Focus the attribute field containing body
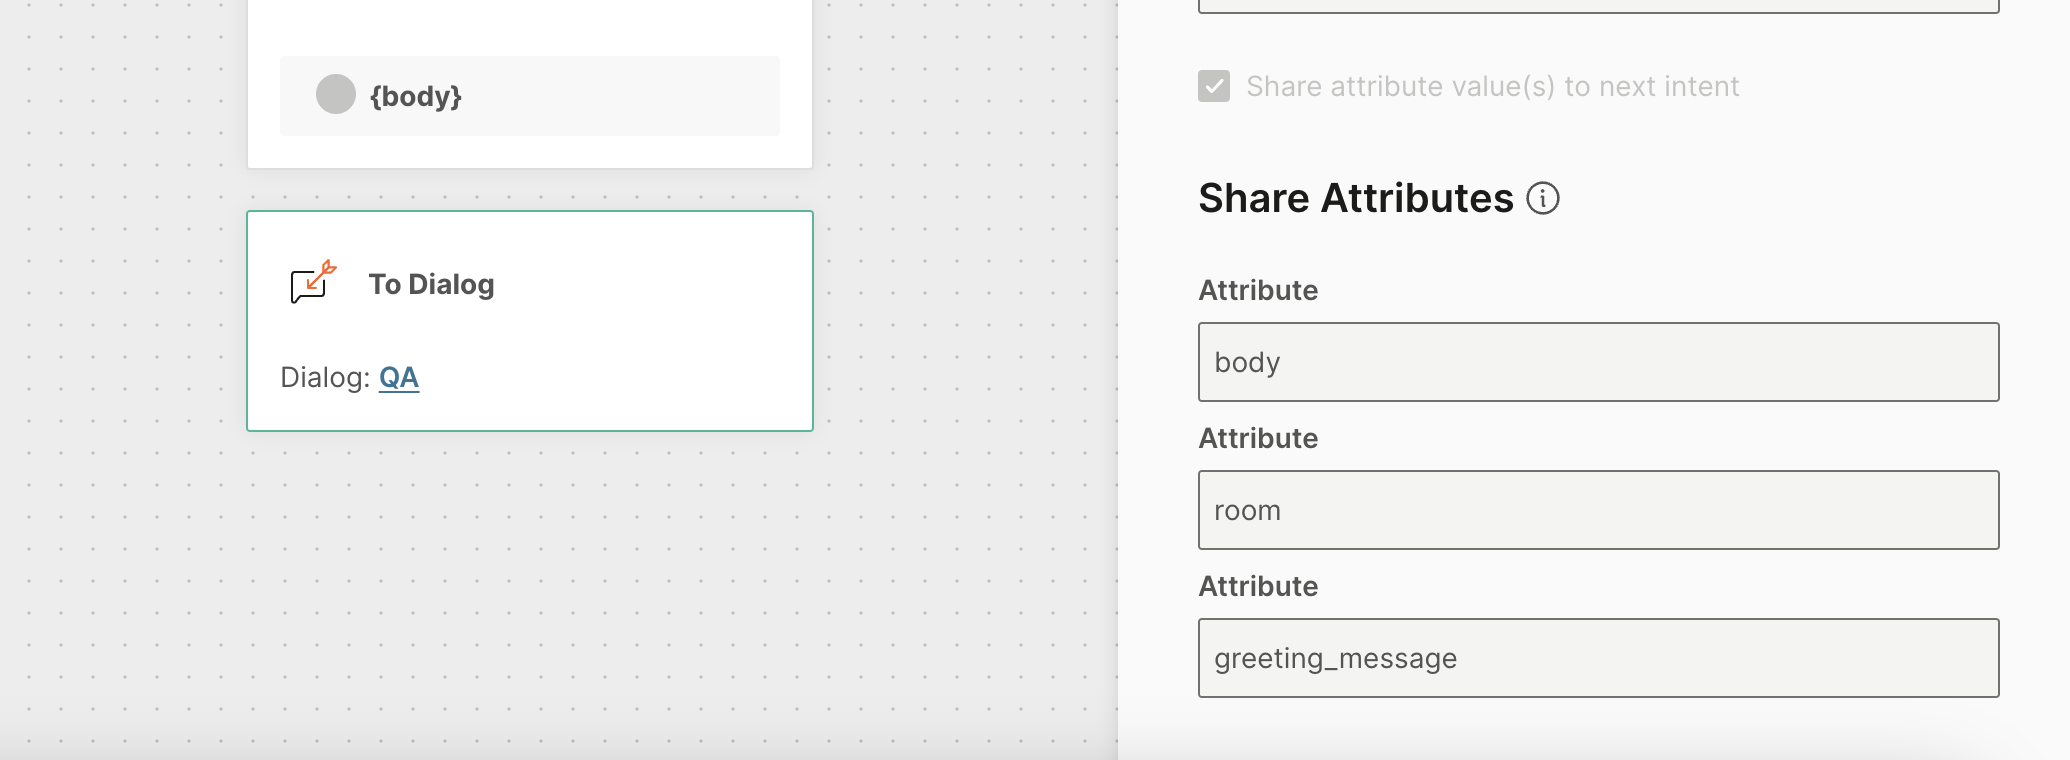The width and height of the screenshot is (2070, 760). [1598, 362]
